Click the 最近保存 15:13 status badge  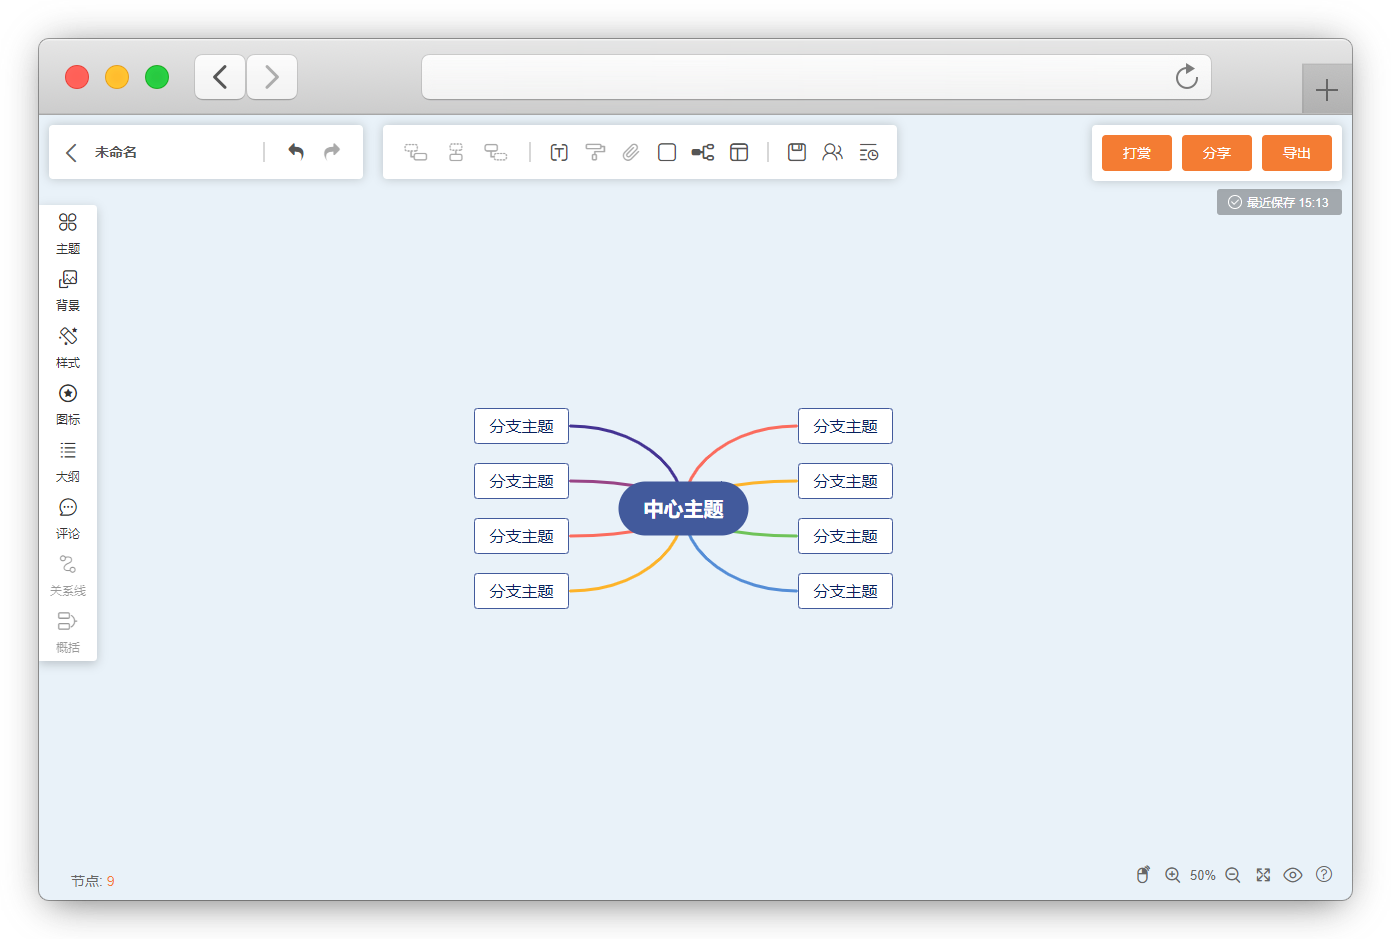[1279, 202]
